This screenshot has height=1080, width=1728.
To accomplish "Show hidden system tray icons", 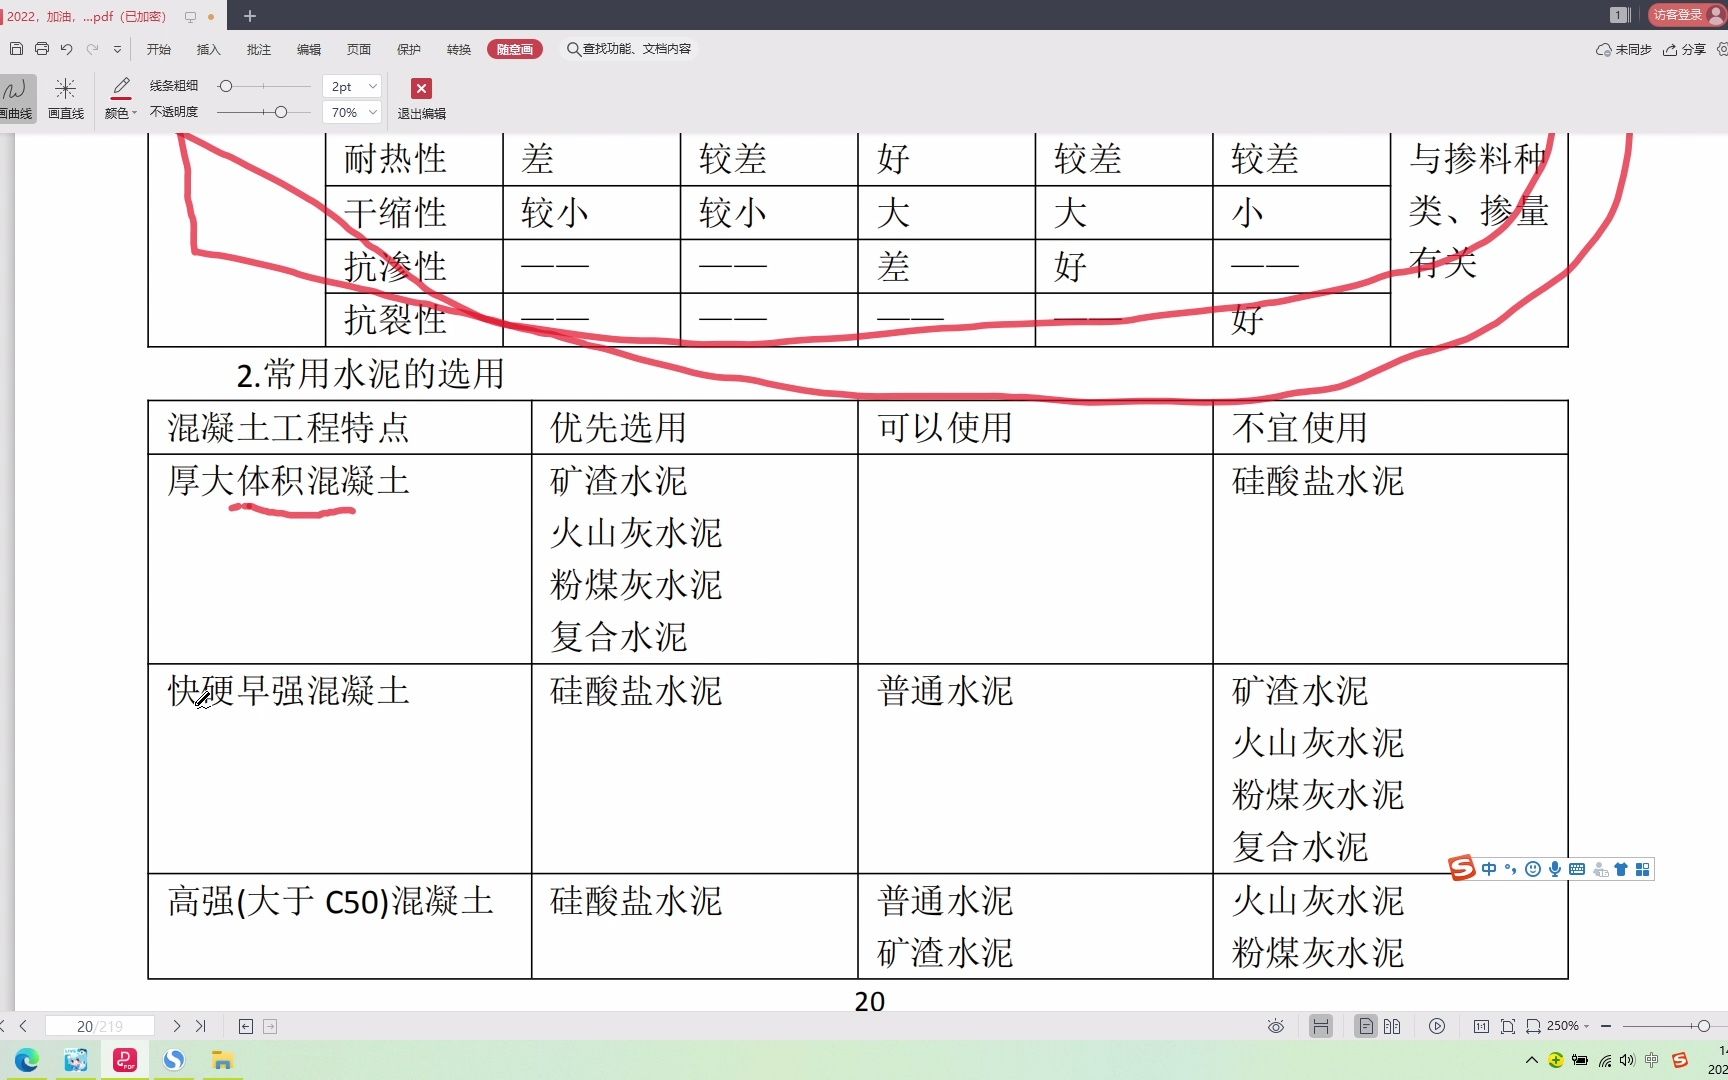I will tap(1531, 1060).
